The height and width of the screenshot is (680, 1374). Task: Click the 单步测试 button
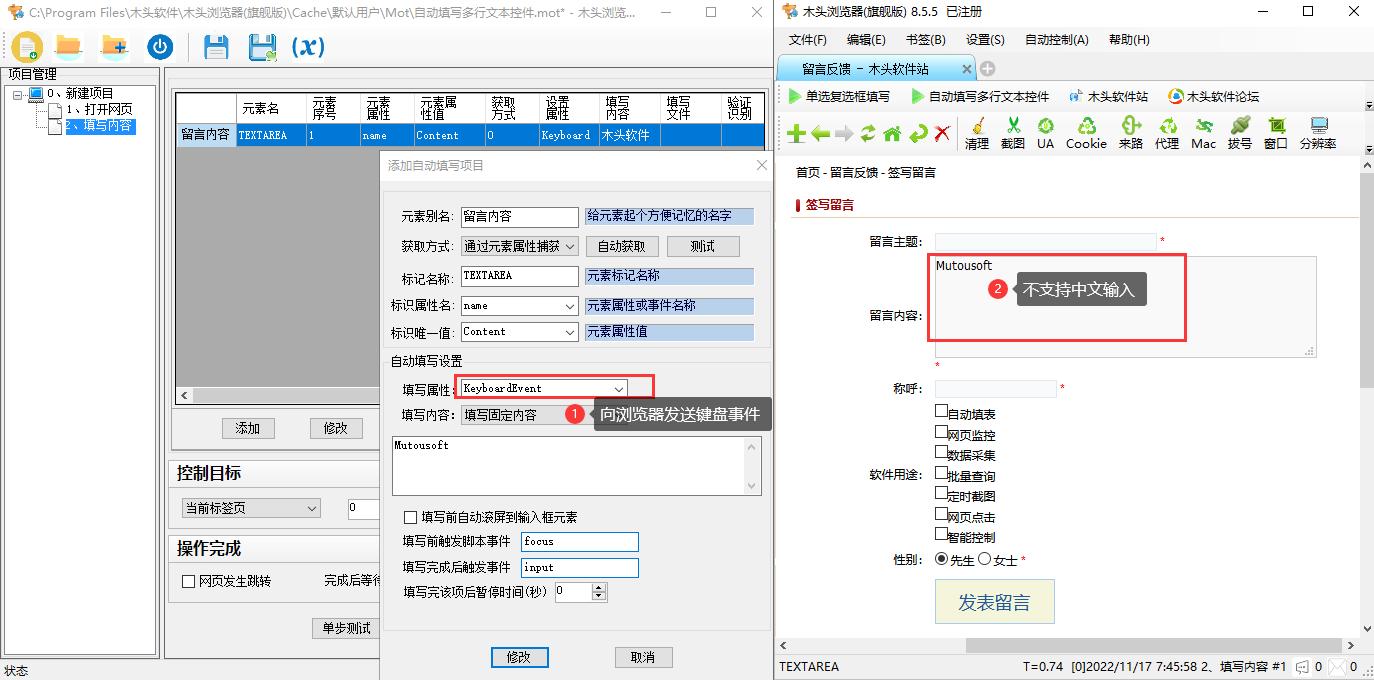[x=344, y=629]
